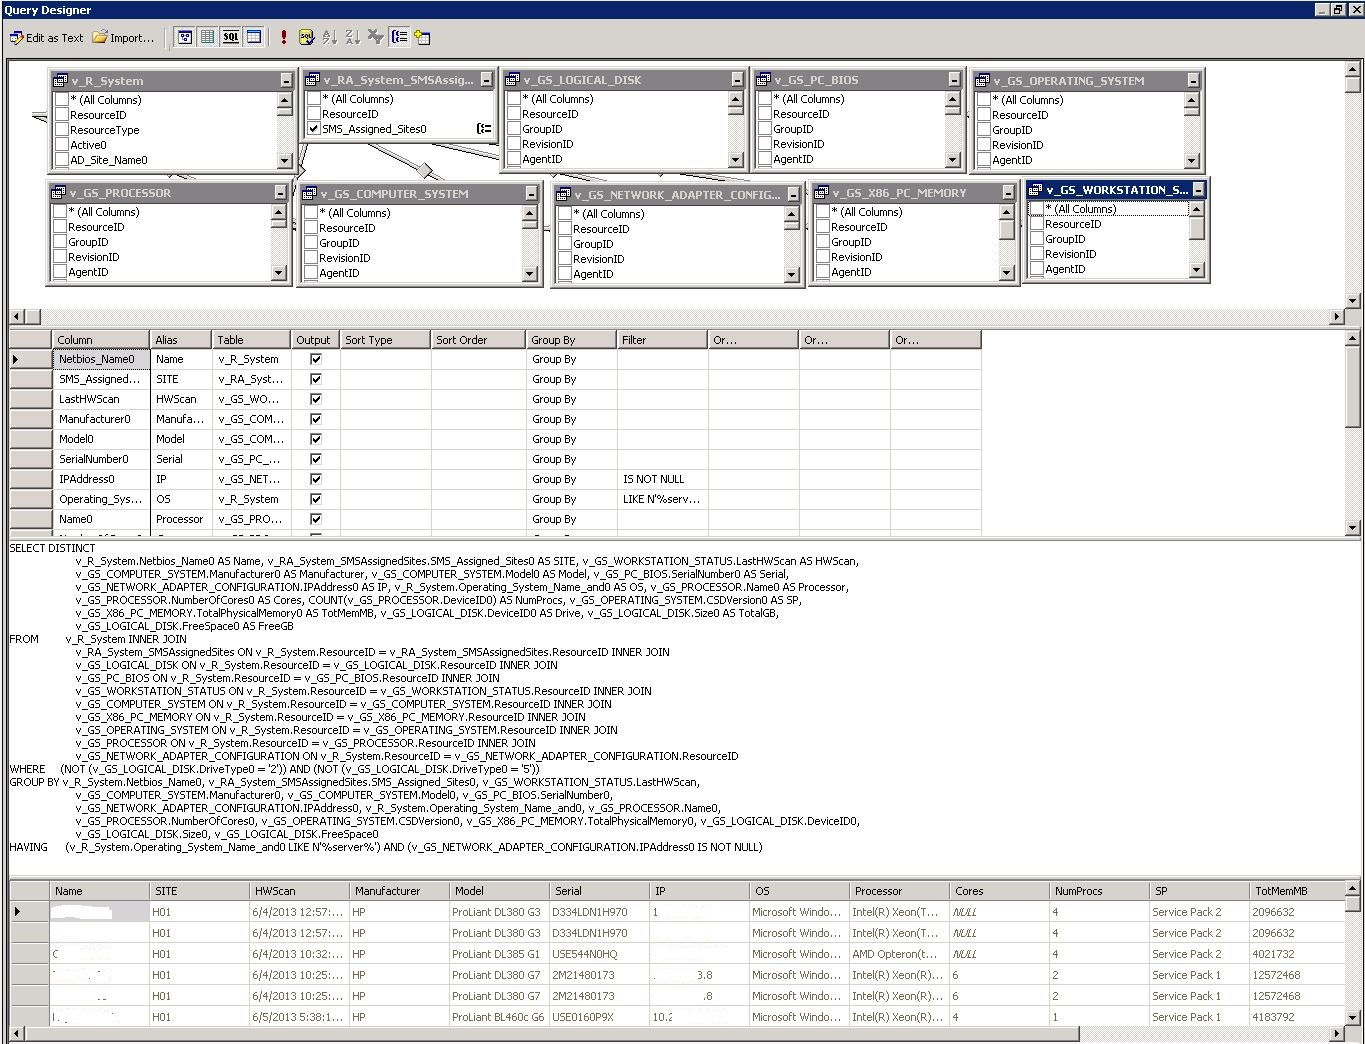Check GroupID in the v_GS_PROCESSOR table
The width and height of the screenshot is (1365, 1044).
click(60, 242)
